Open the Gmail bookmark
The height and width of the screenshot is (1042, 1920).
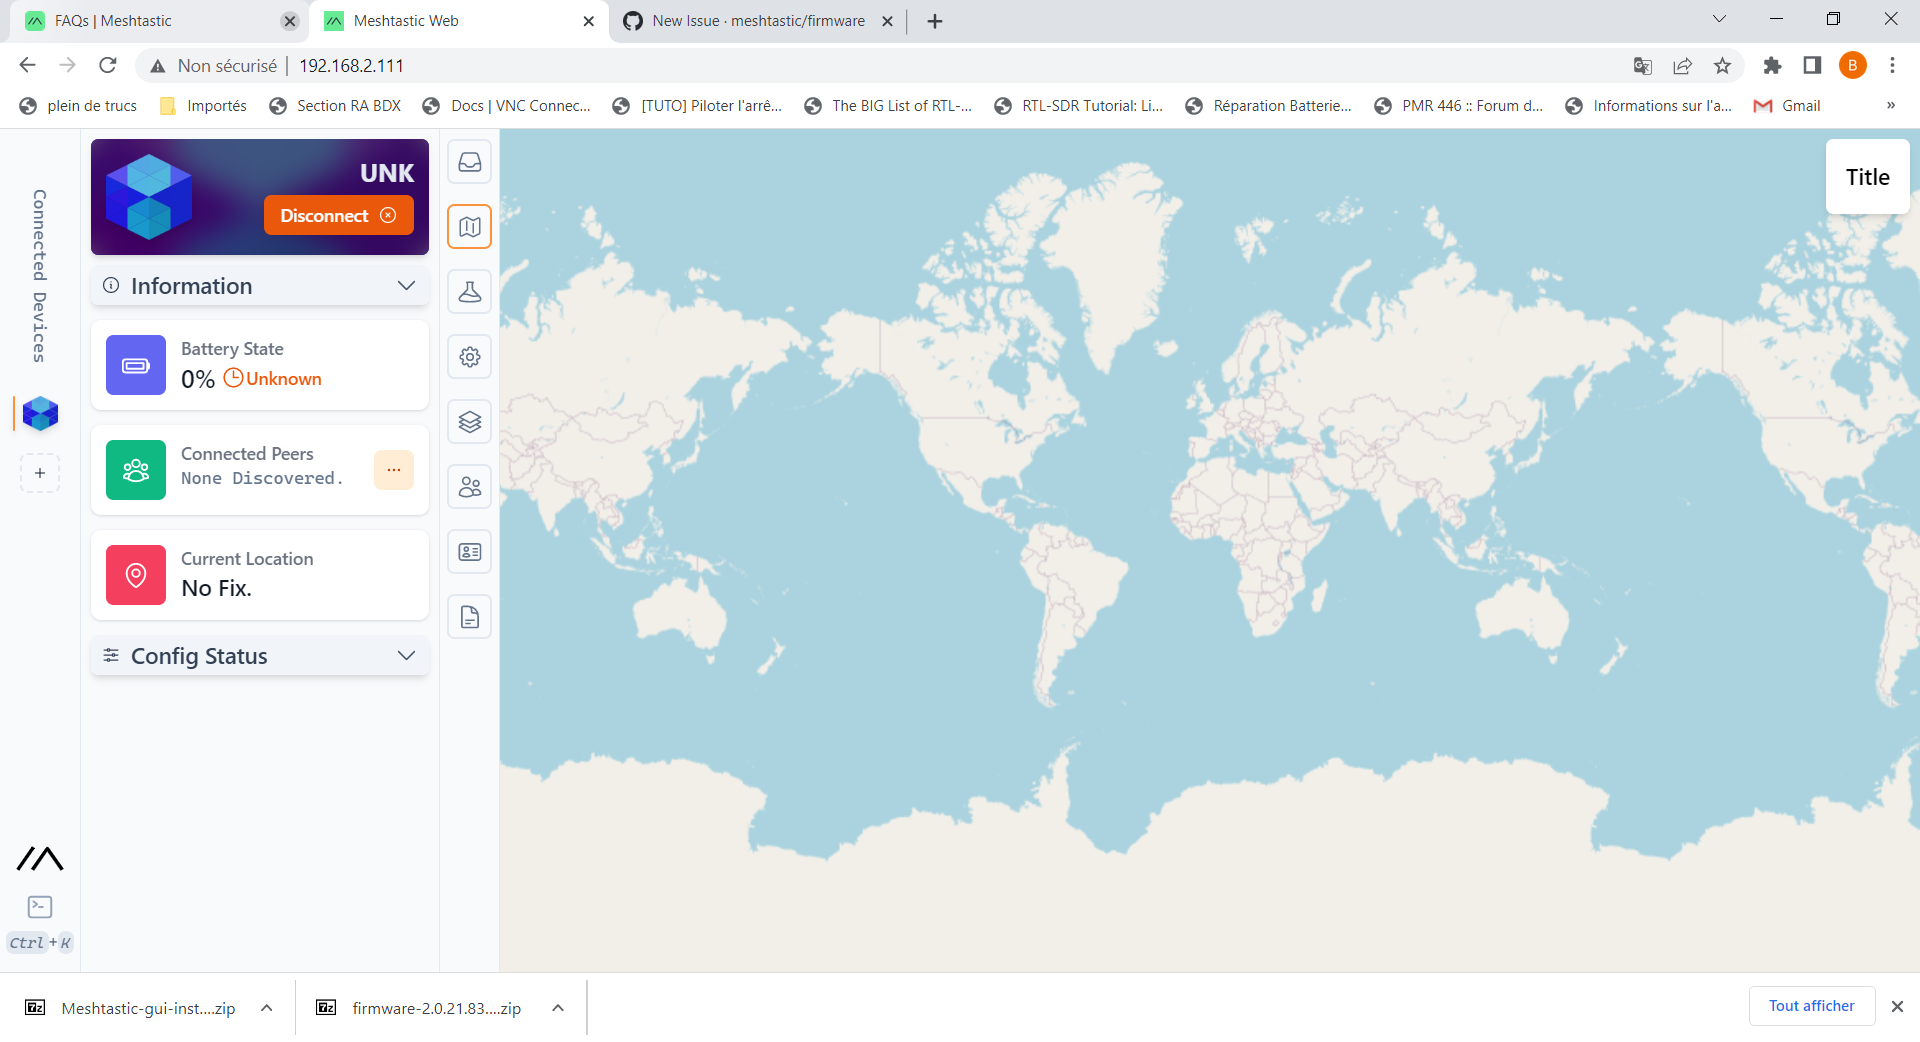[x=1787, y=106]
